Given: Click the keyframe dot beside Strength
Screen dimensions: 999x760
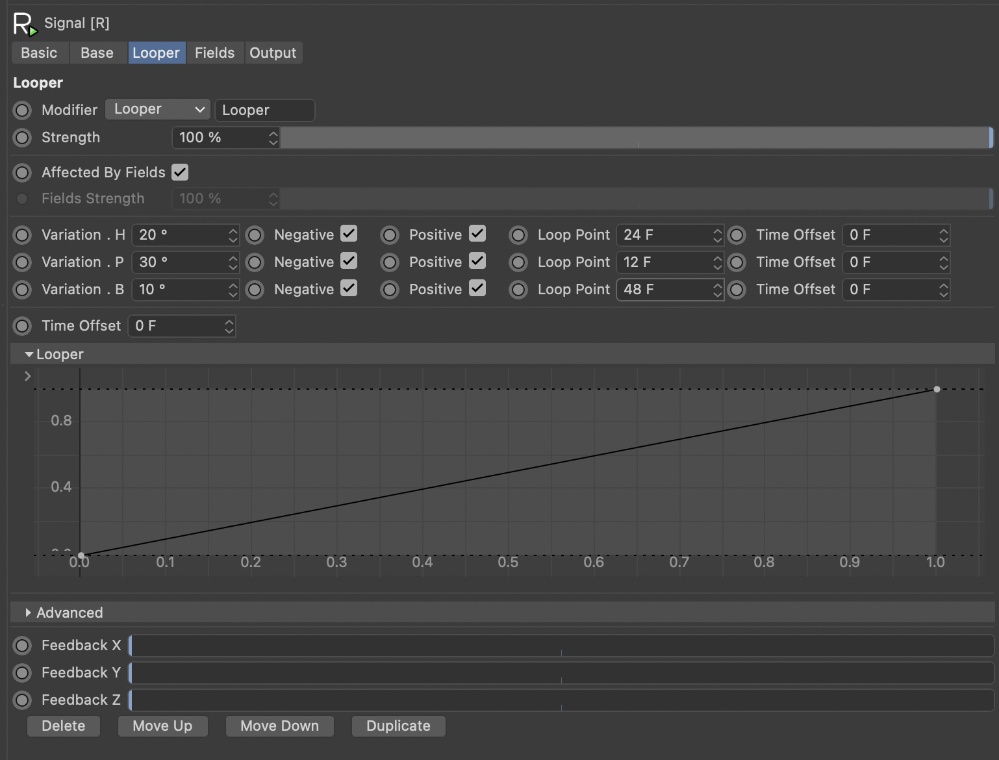Looking at the screenshot, I should tap(22, 137).
